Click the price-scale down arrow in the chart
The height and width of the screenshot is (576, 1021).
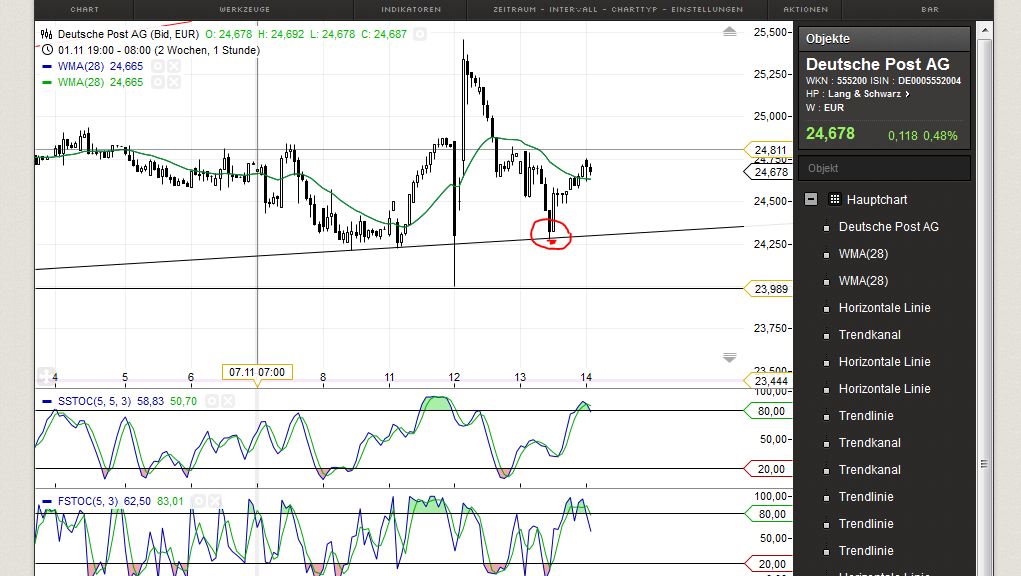[x=729, y=357]
